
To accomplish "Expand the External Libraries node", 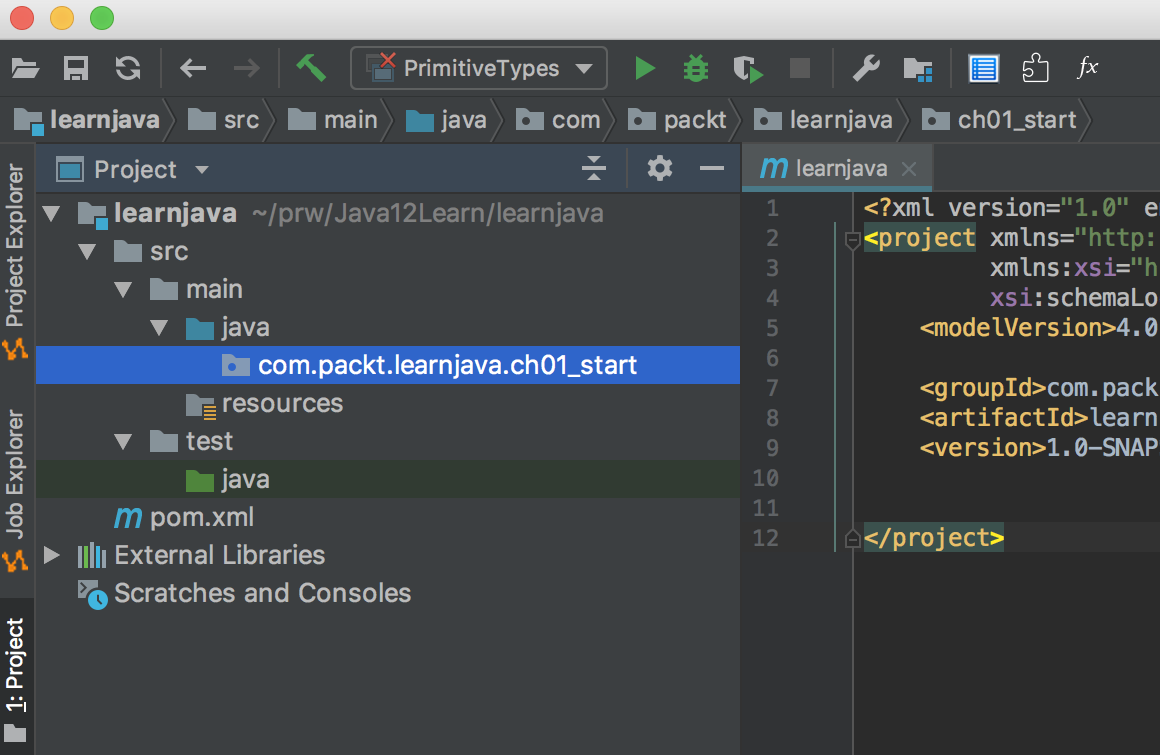I will point(51,555).
